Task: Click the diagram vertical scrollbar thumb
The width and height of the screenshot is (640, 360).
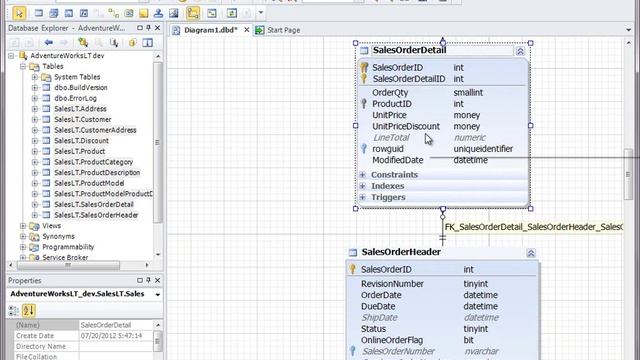Action: pyautogui.click(x=628, y=175)
